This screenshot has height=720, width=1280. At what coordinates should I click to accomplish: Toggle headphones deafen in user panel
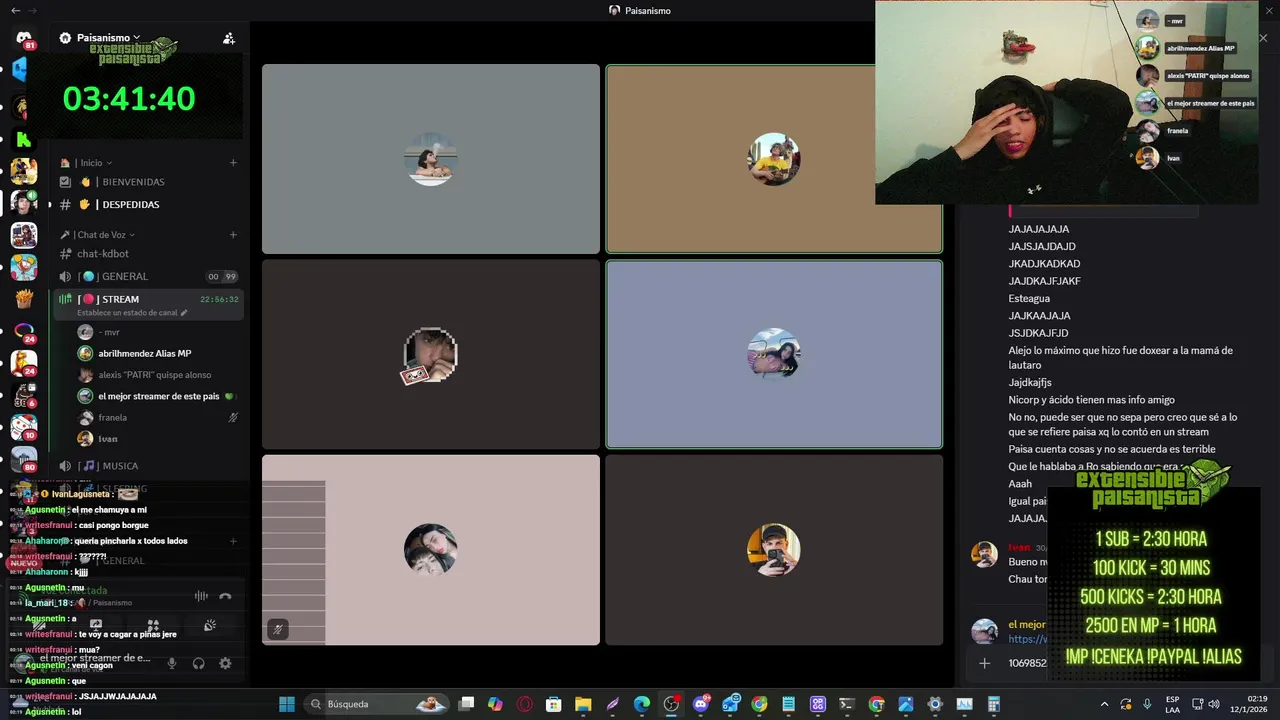[199, 663]
